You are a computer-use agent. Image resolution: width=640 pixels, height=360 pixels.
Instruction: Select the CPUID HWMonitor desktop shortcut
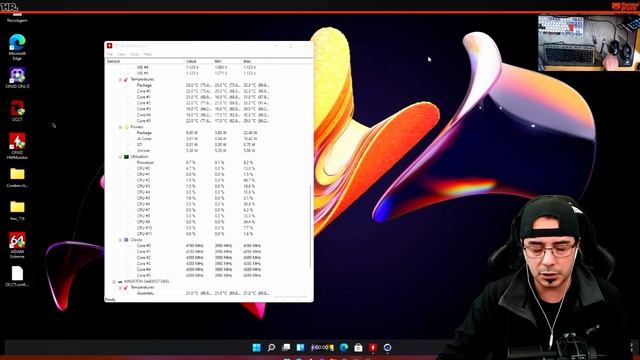(x=17, y=146)
